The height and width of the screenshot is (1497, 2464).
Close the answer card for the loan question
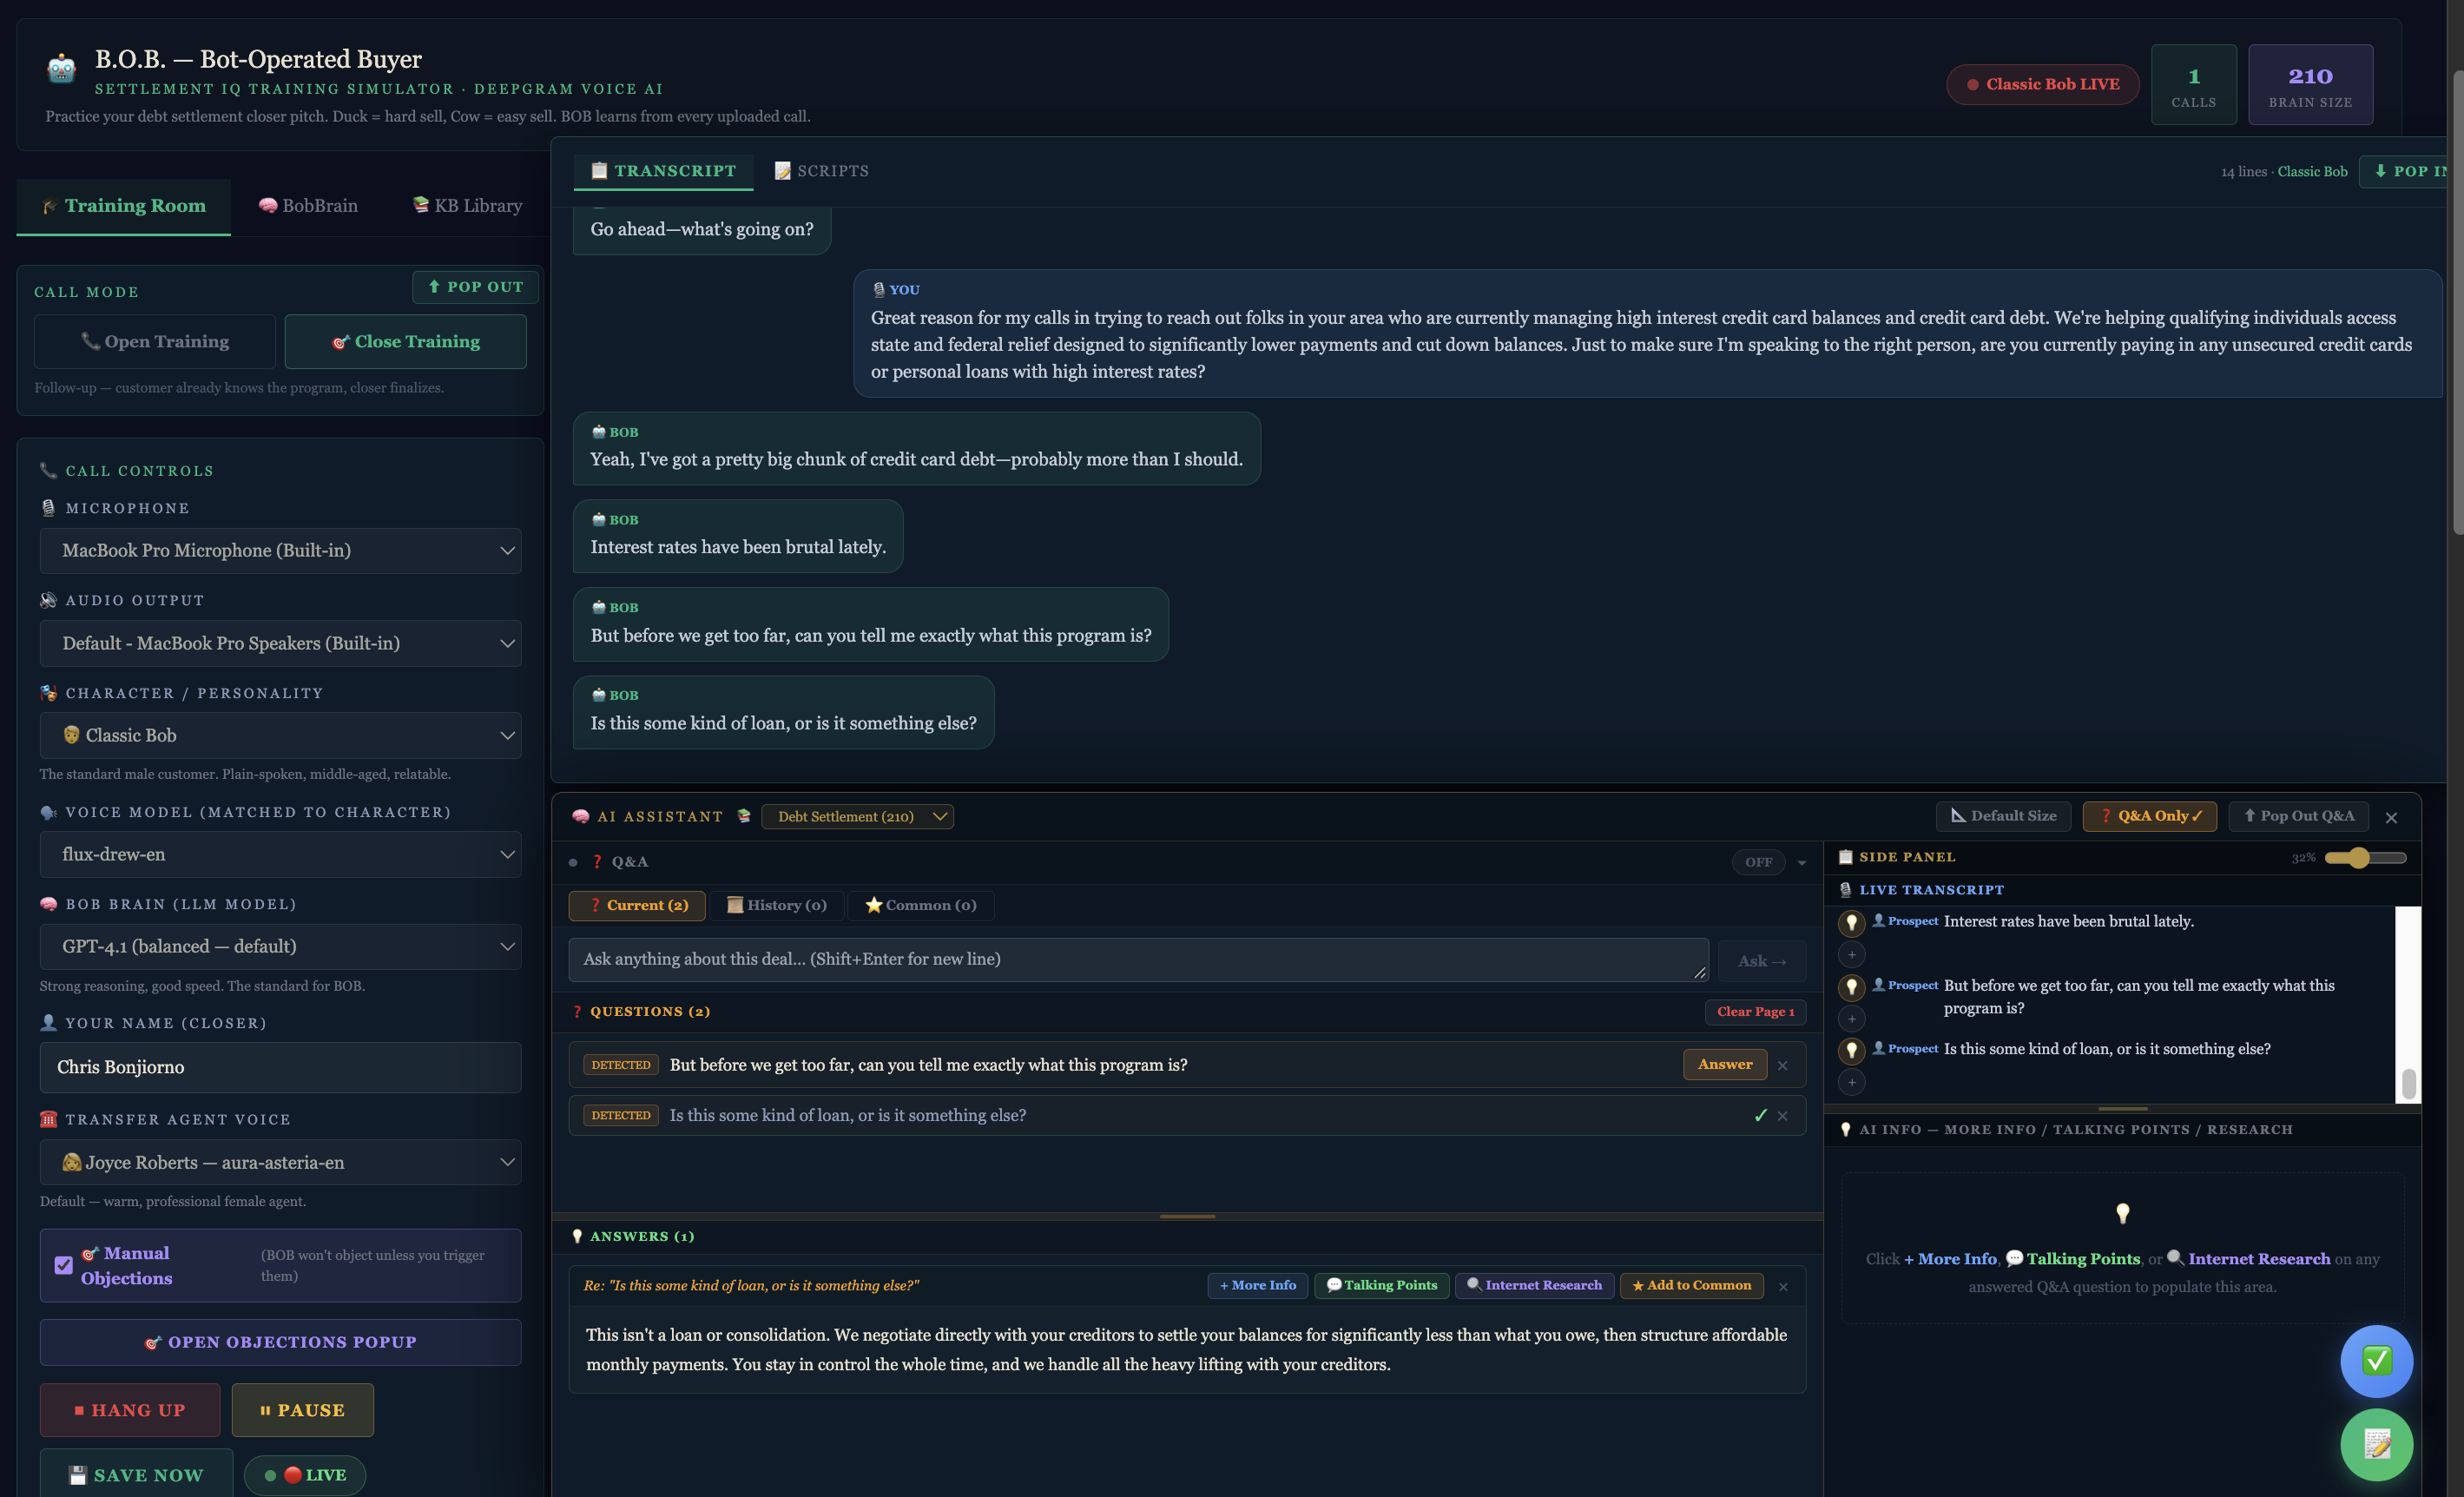pos(1783,1287)
